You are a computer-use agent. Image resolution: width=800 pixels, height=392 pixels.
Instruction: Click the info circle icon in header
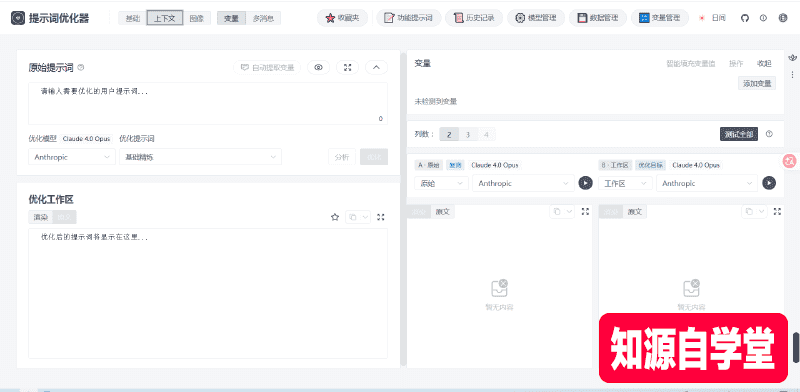coord(763,18)
